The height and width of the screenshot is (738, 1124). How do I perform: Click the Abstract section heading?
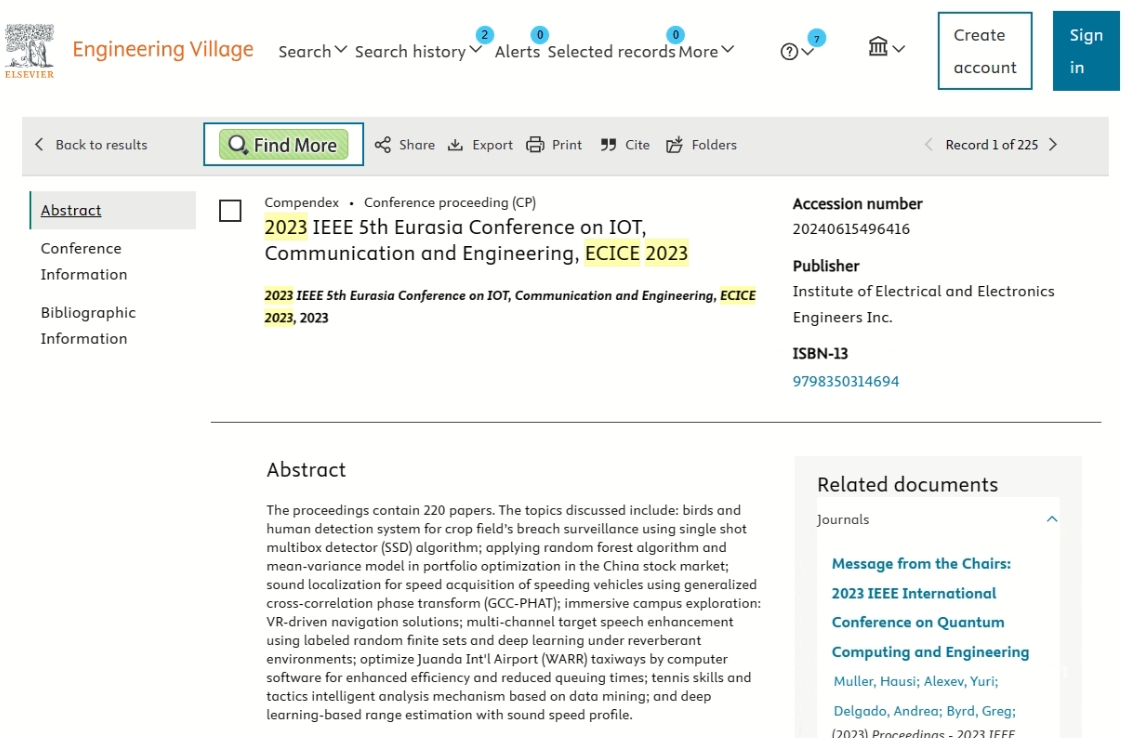pyautogui.click(x=306, y=470)
